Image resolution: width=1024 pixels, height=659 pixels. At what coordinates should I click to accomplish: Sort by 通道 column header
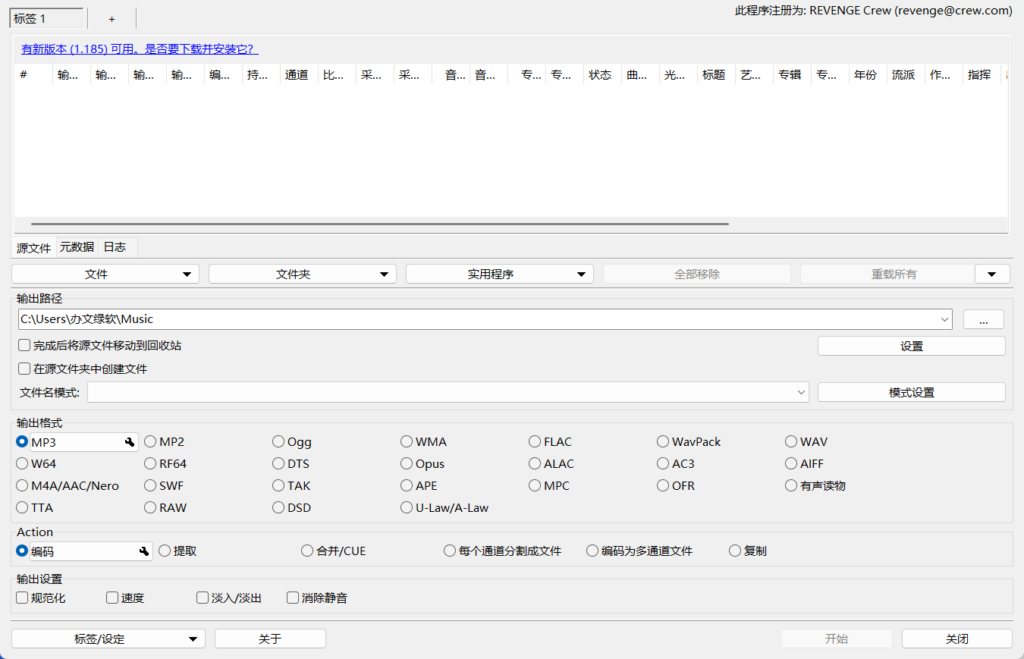tap(298, 75)
